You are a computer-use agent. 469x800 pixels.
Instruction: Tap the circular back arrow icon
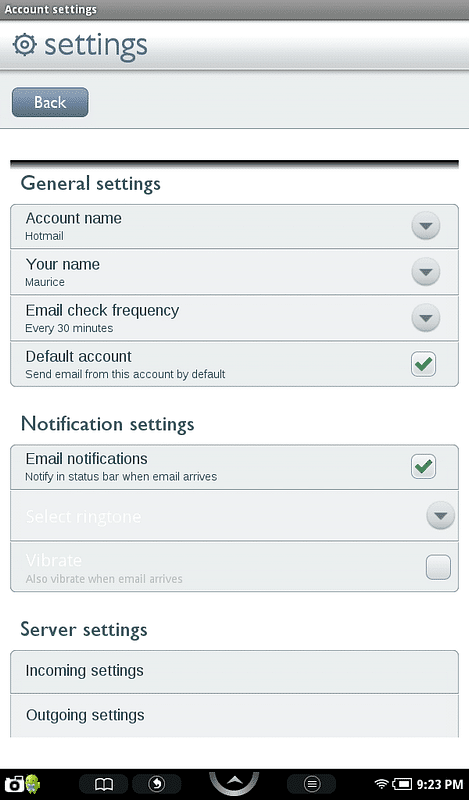click(156, 784)
